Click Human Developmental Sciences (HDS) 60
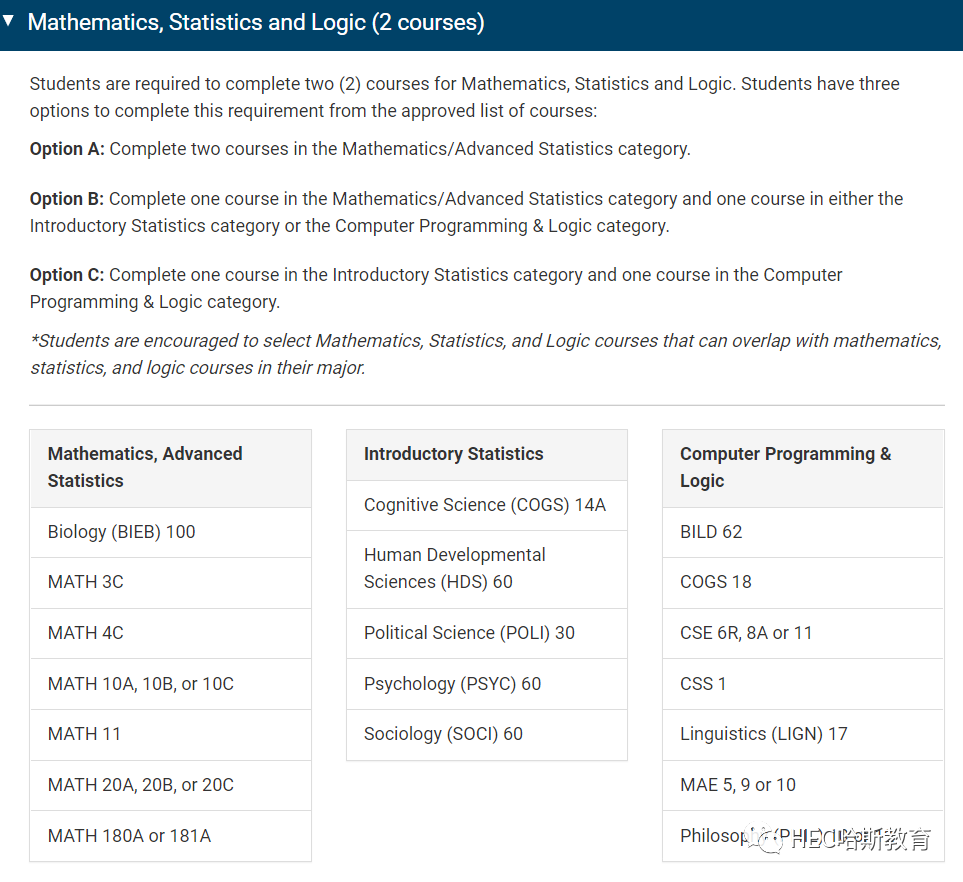 pyautogui.click(x=487, y=569)
